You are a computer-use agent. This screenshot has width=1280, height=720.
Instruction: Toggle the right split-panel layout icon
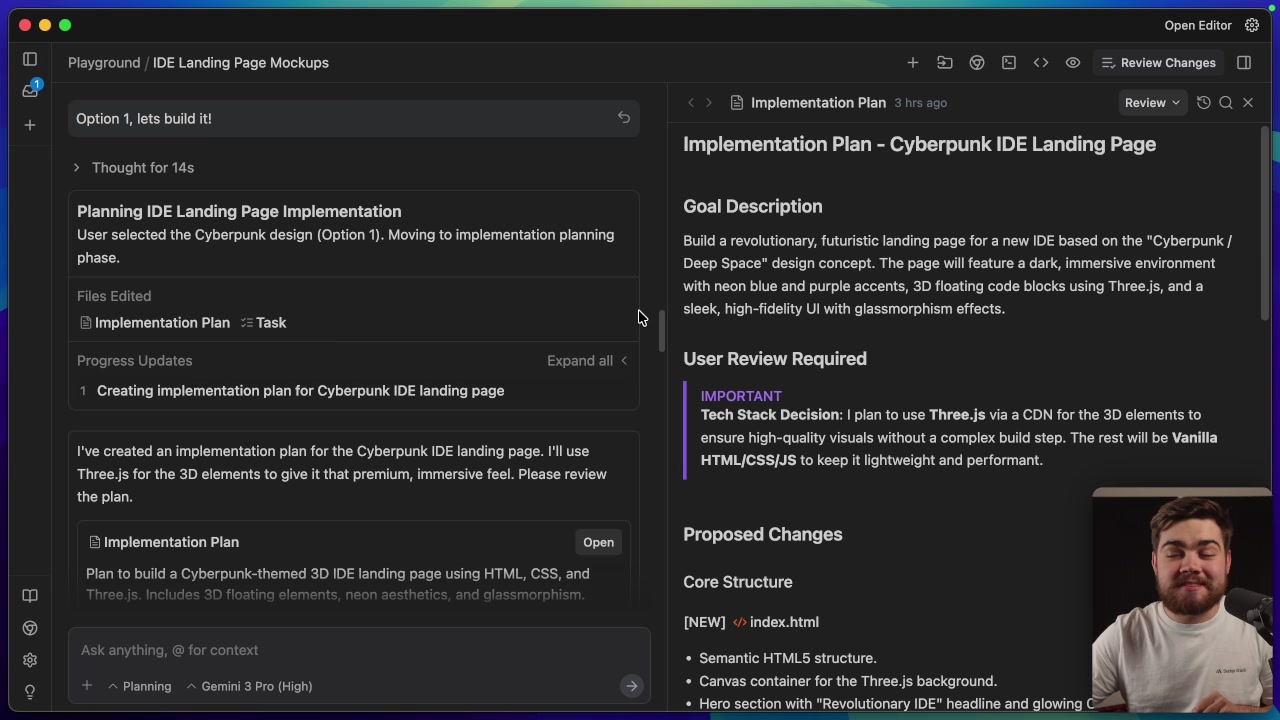[1245, 62]
